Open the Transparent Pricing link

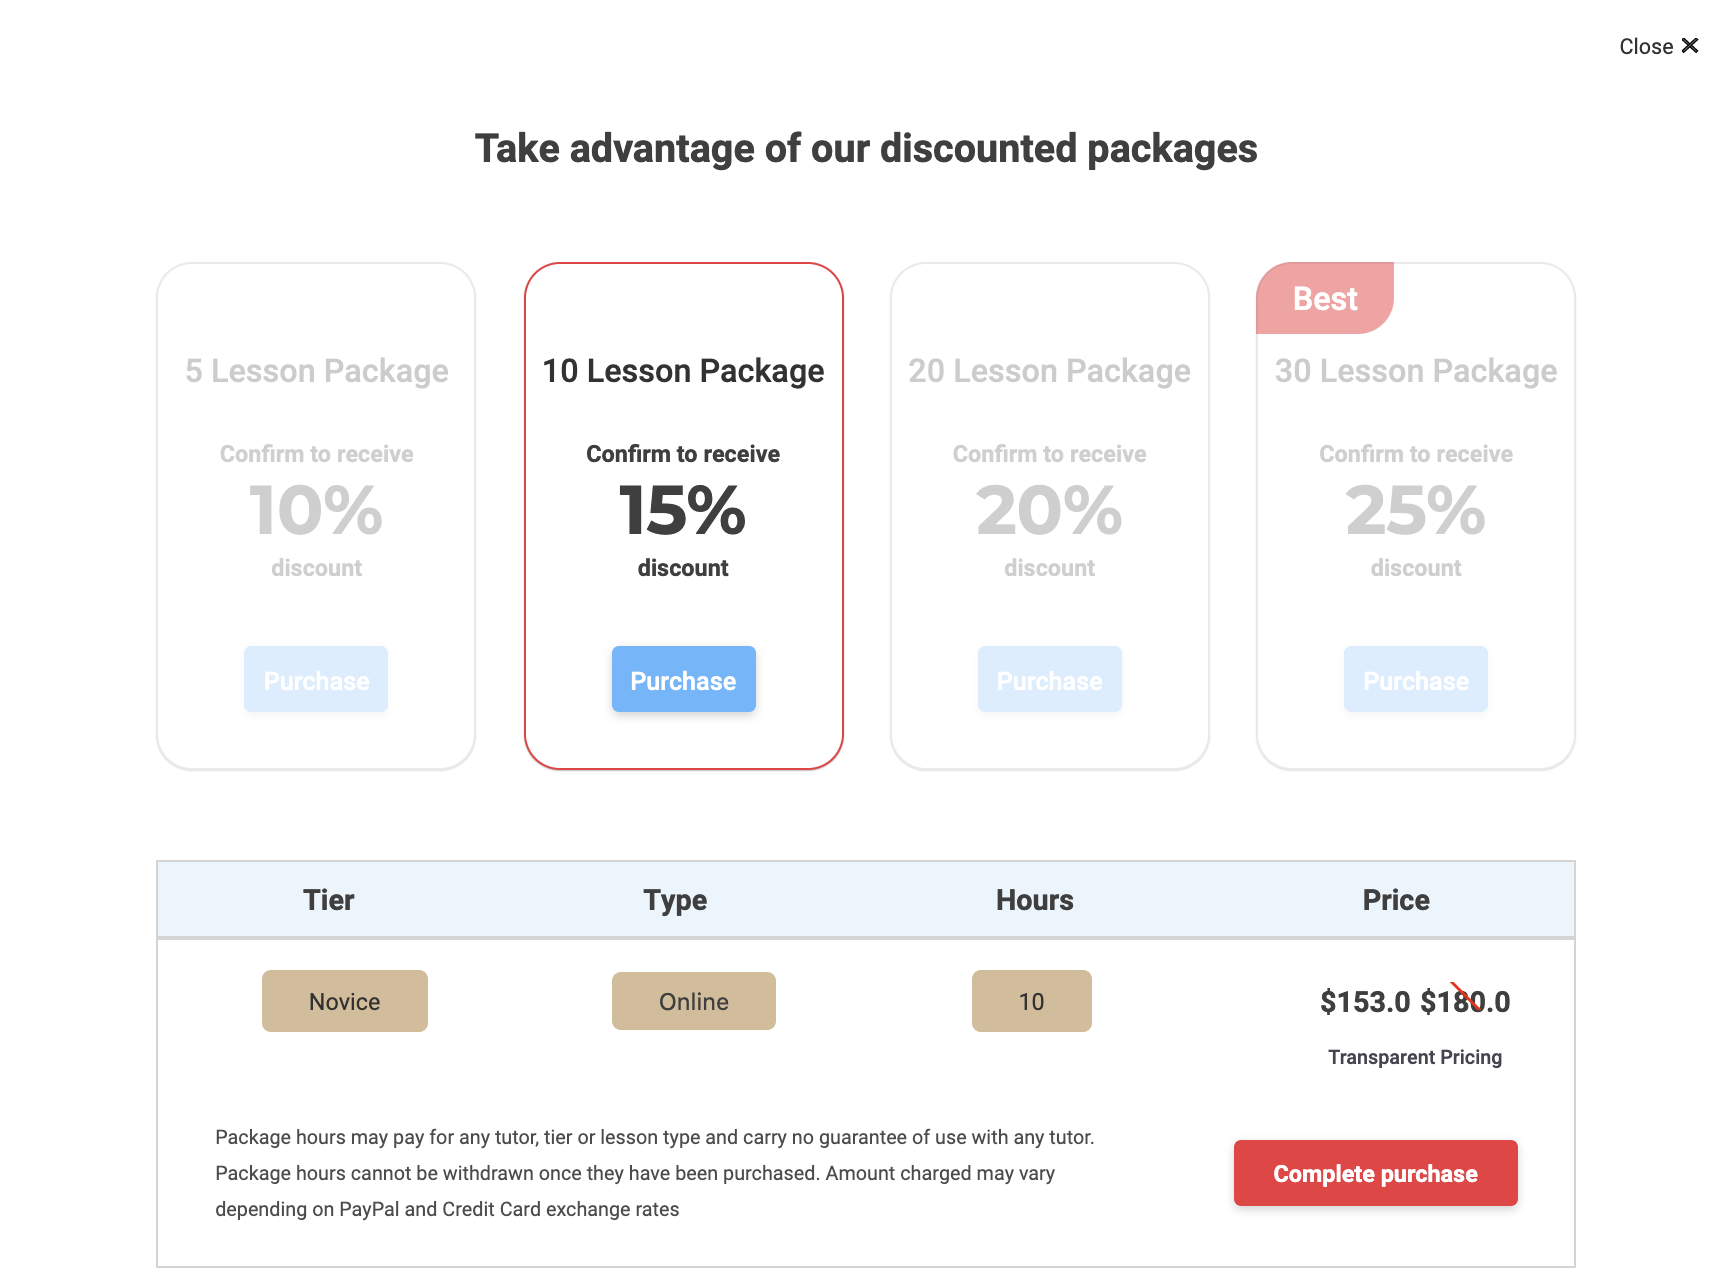point(1414,1057)
